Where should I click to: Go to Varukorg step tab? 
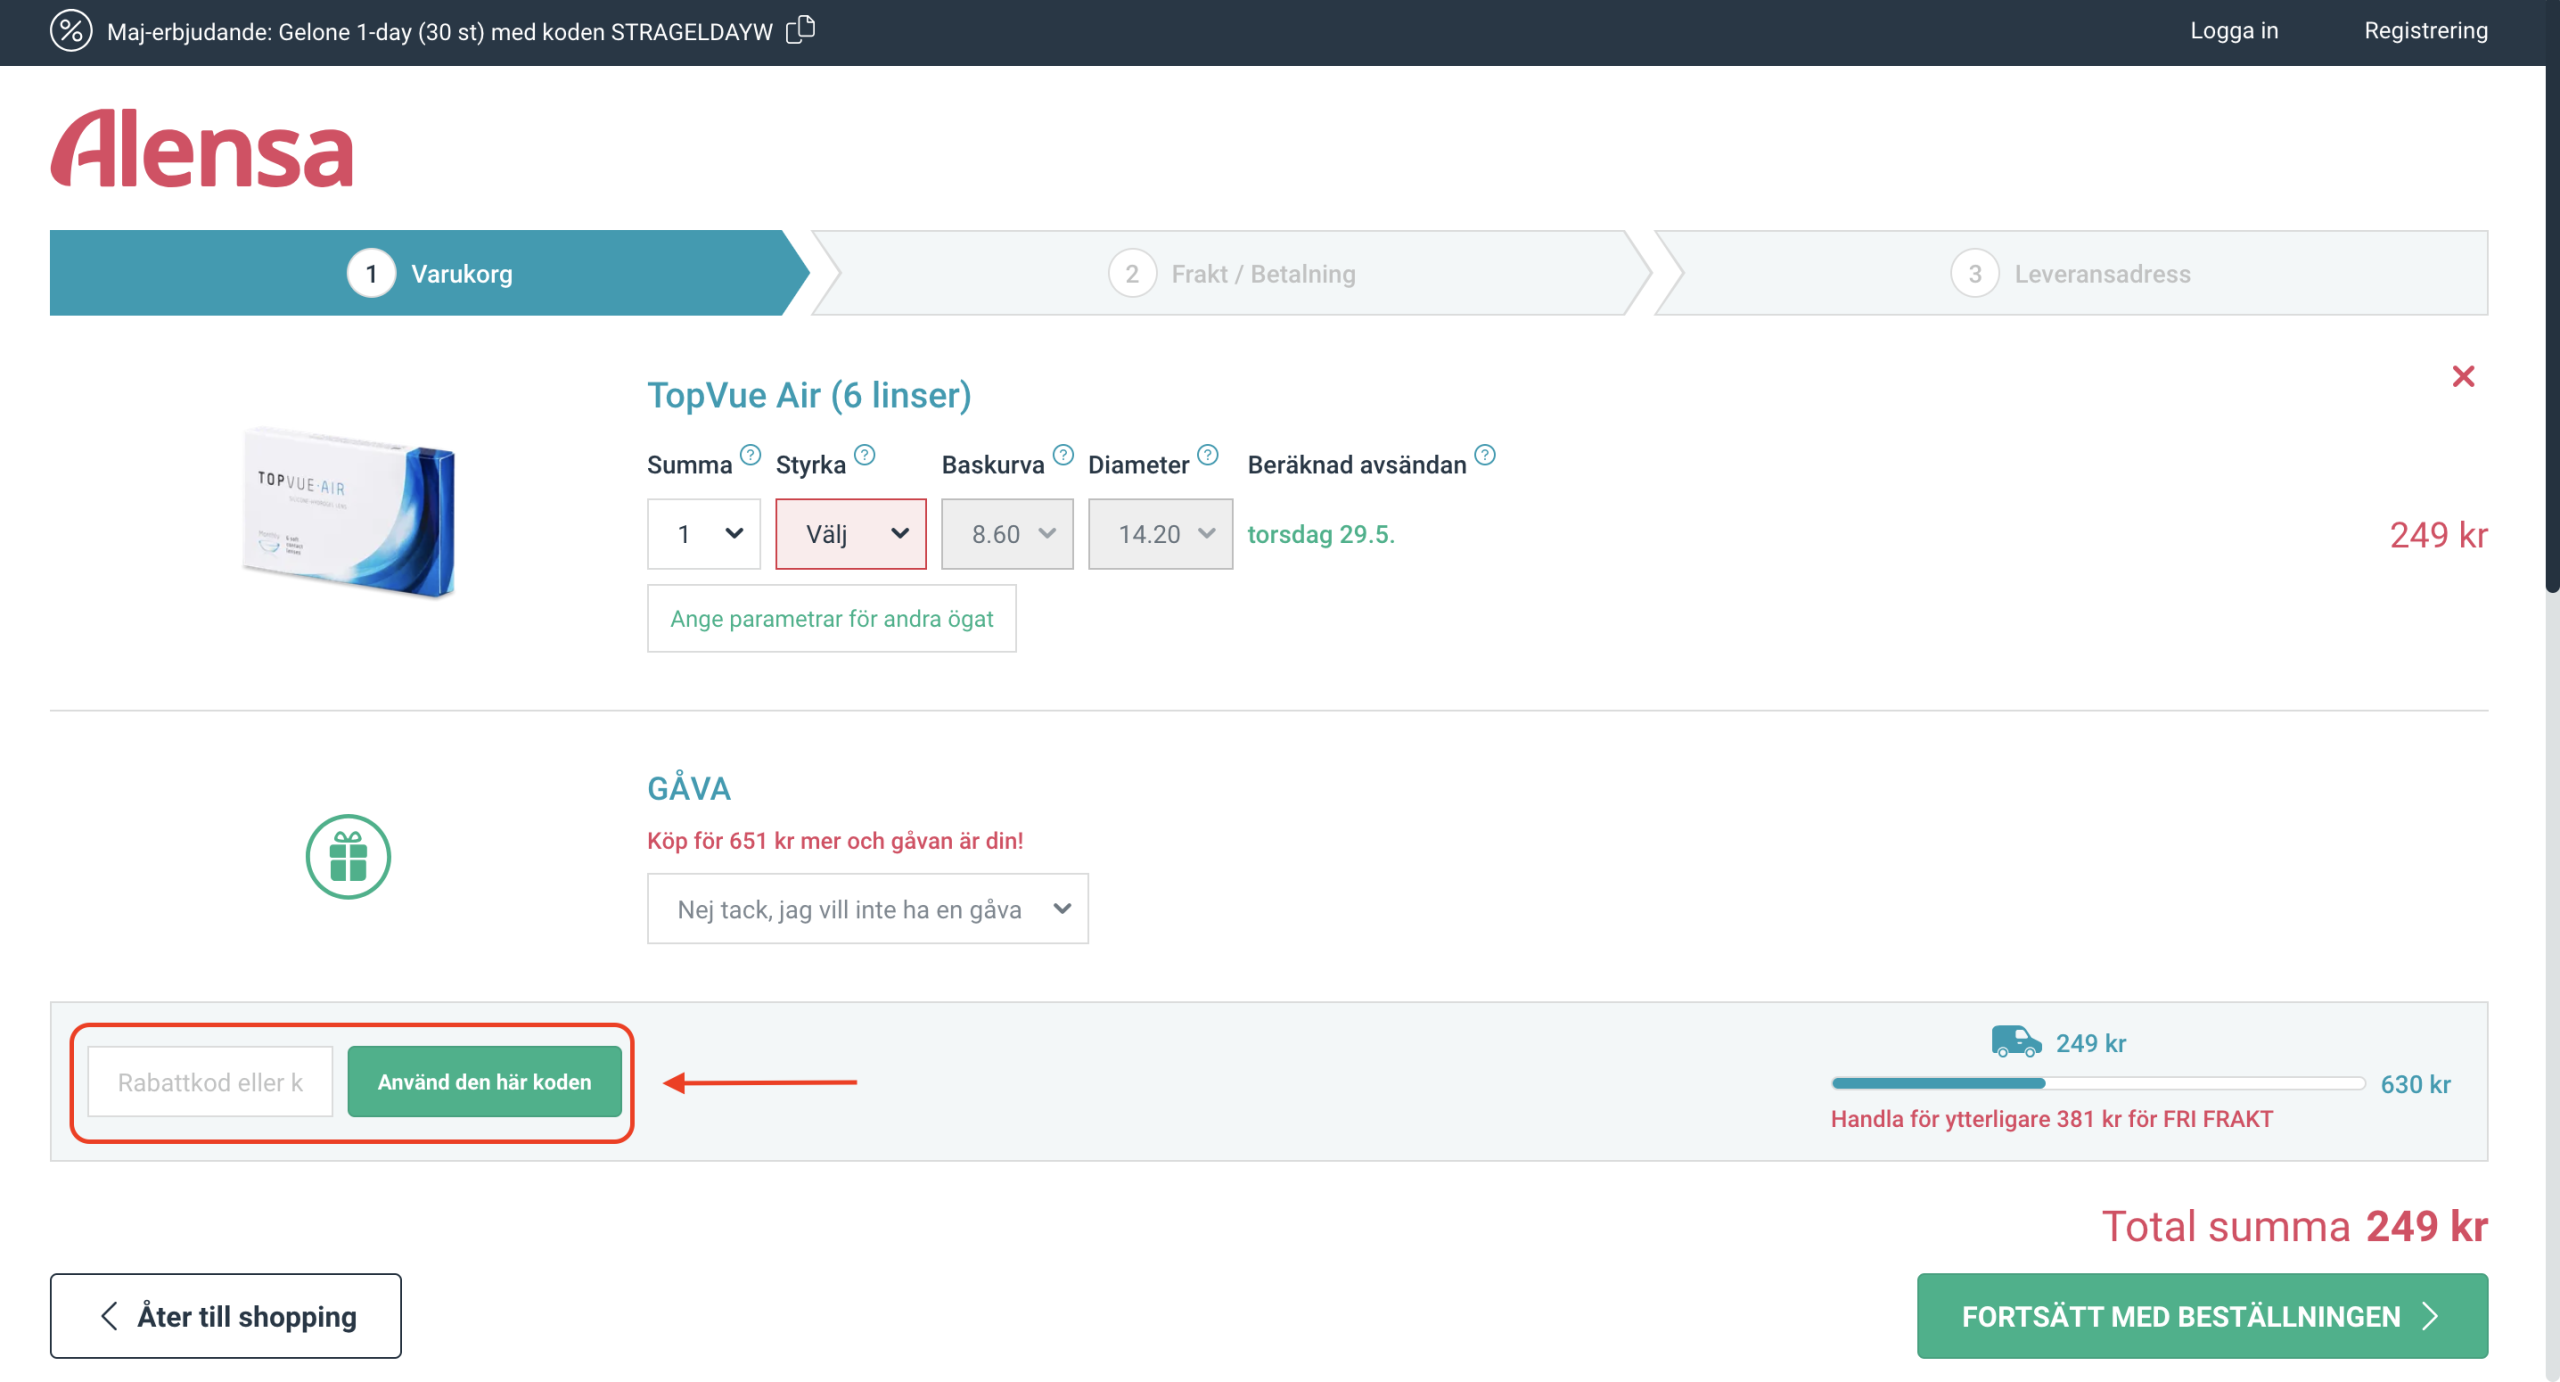[430, 273]
